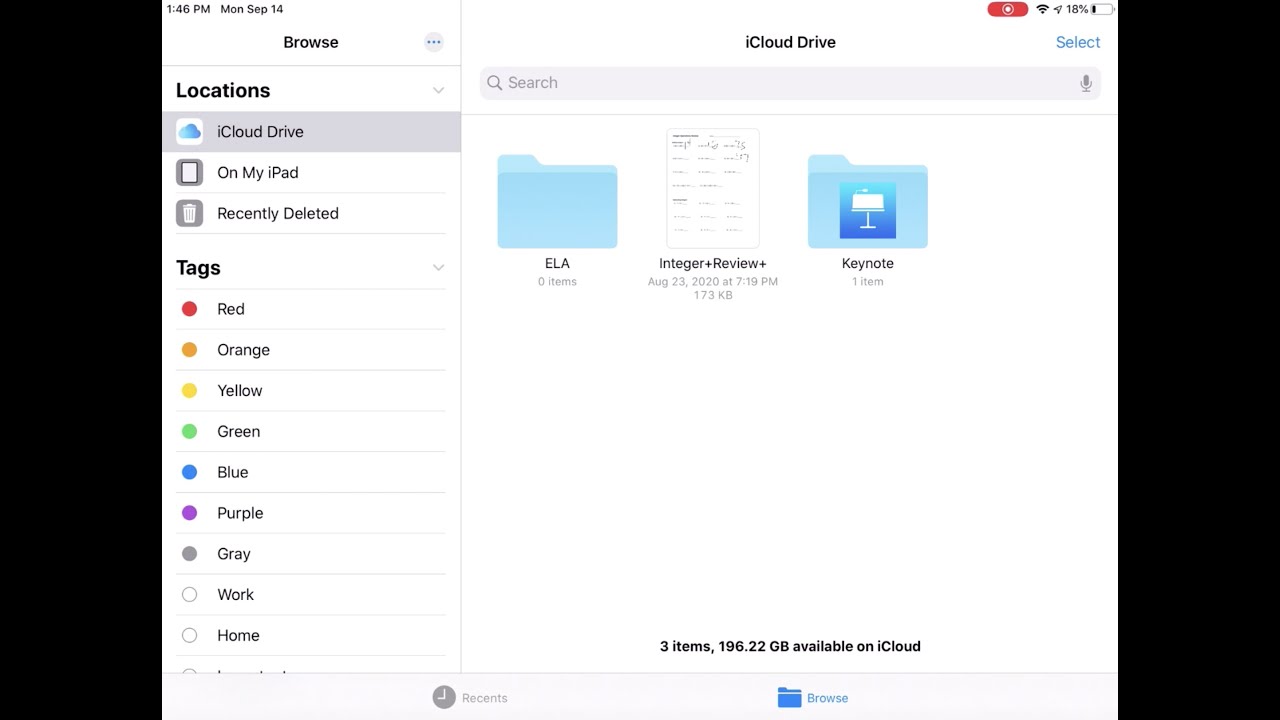Click the Recently Deleted trash icon

189,213
